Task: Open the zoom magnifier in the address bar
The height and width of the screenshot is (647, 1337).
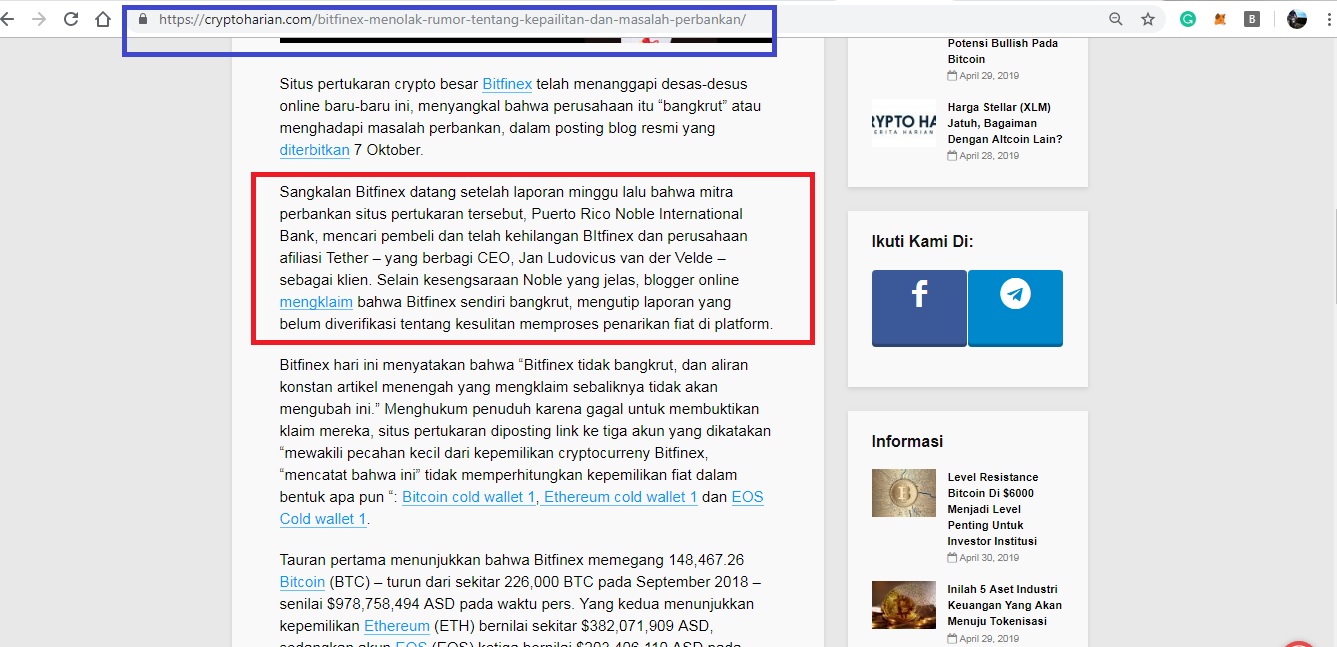Action: [x=1116, y=19]
